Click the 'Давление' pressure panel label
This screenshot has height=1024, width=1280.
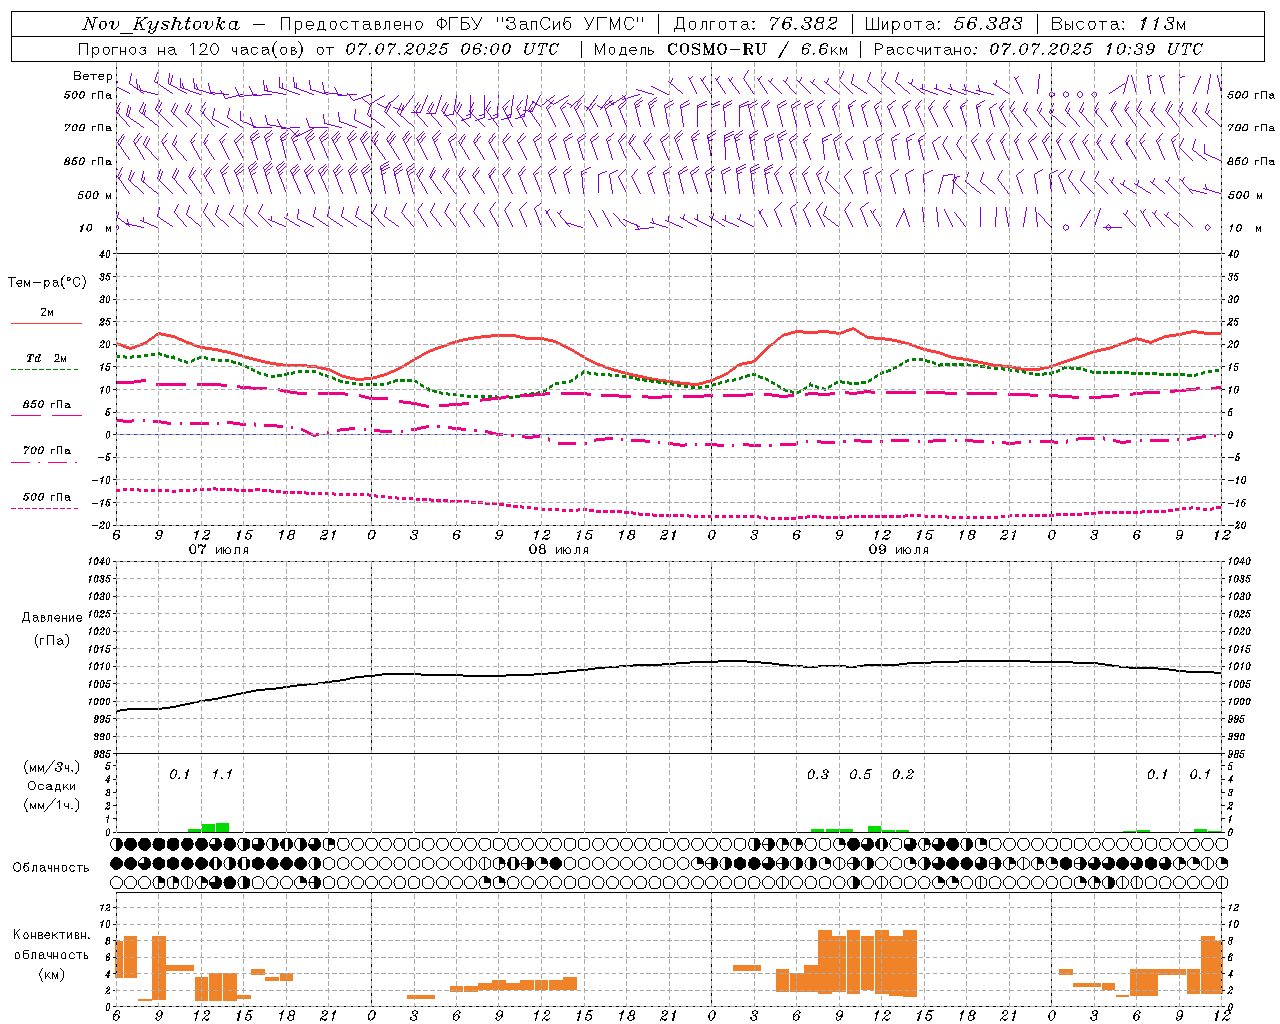pos(52,618)
